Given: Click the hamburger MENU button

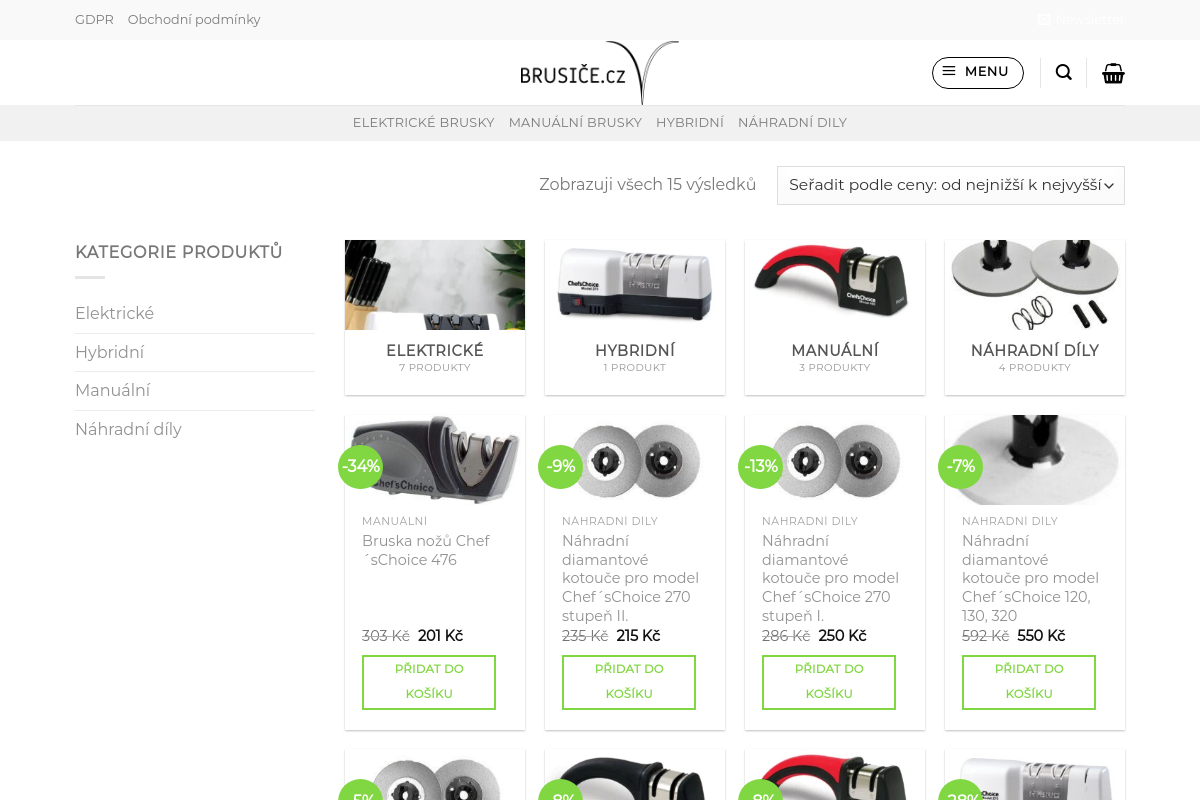Looking at the screenshot, I should coord(977,72).
